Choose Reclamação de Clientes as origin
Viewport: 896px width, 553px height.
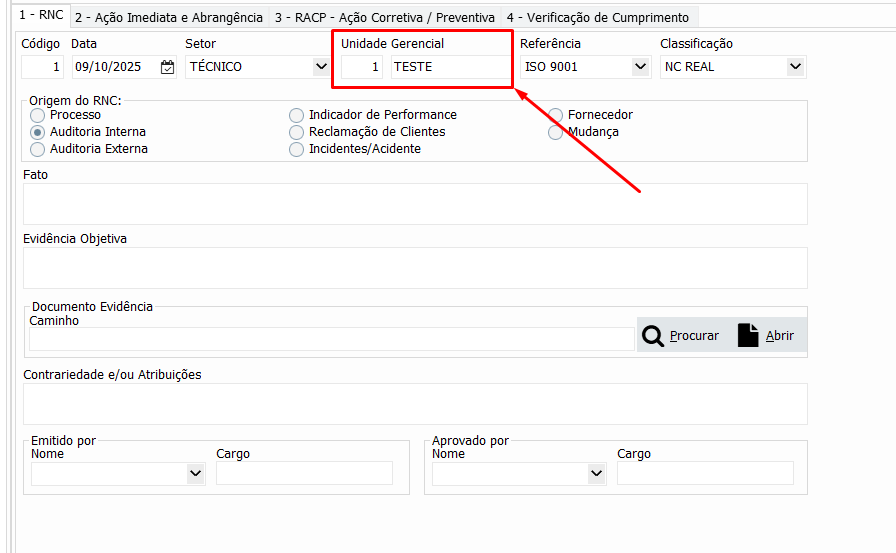pos(296,132)
